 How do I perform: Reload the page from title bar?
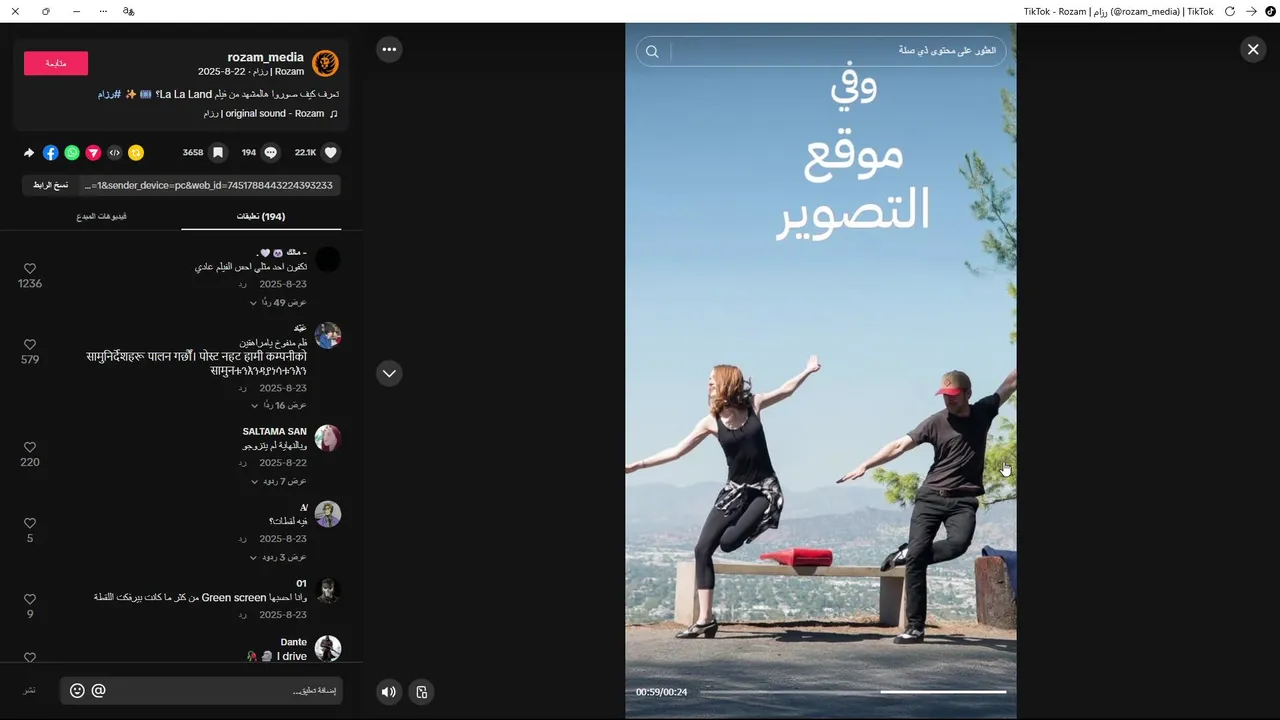(x=1230, y=11)
